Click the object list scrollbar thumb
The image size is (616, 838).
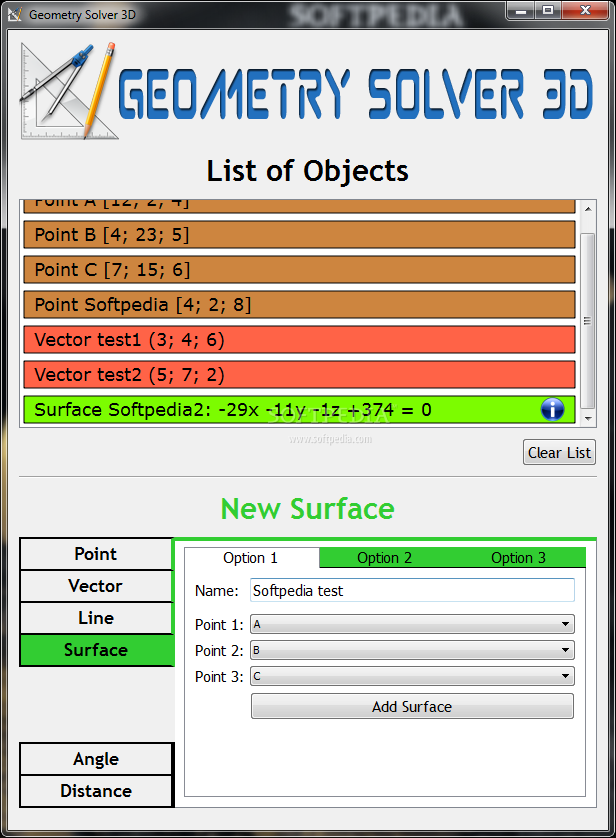pyautogui.click(x=588, y=321)
